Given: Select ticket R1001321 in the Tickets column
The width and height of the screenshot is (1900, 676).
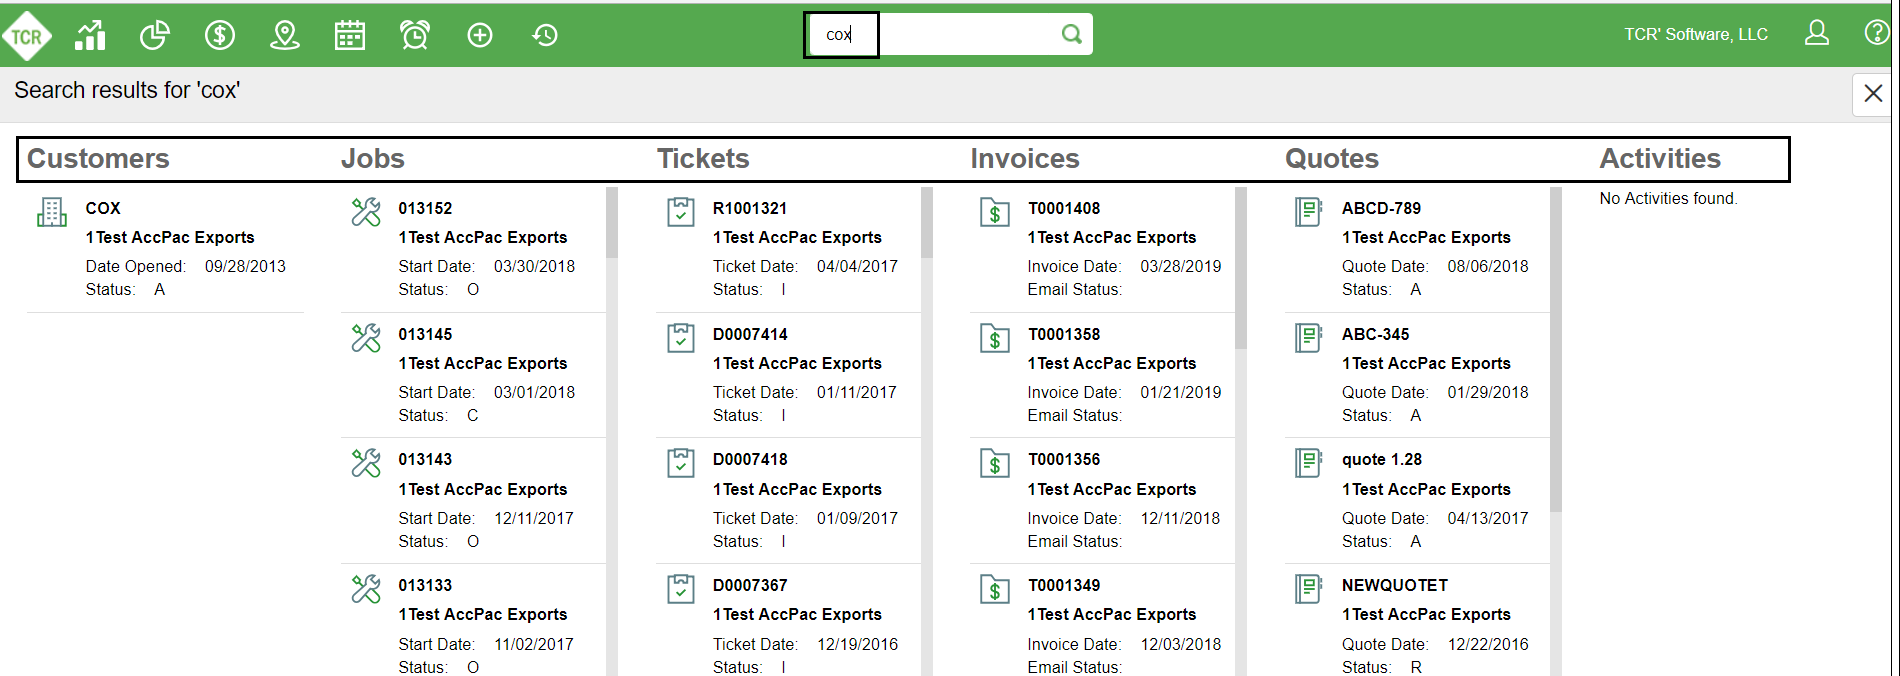Looking at the screenshot, I should point(749,208).
